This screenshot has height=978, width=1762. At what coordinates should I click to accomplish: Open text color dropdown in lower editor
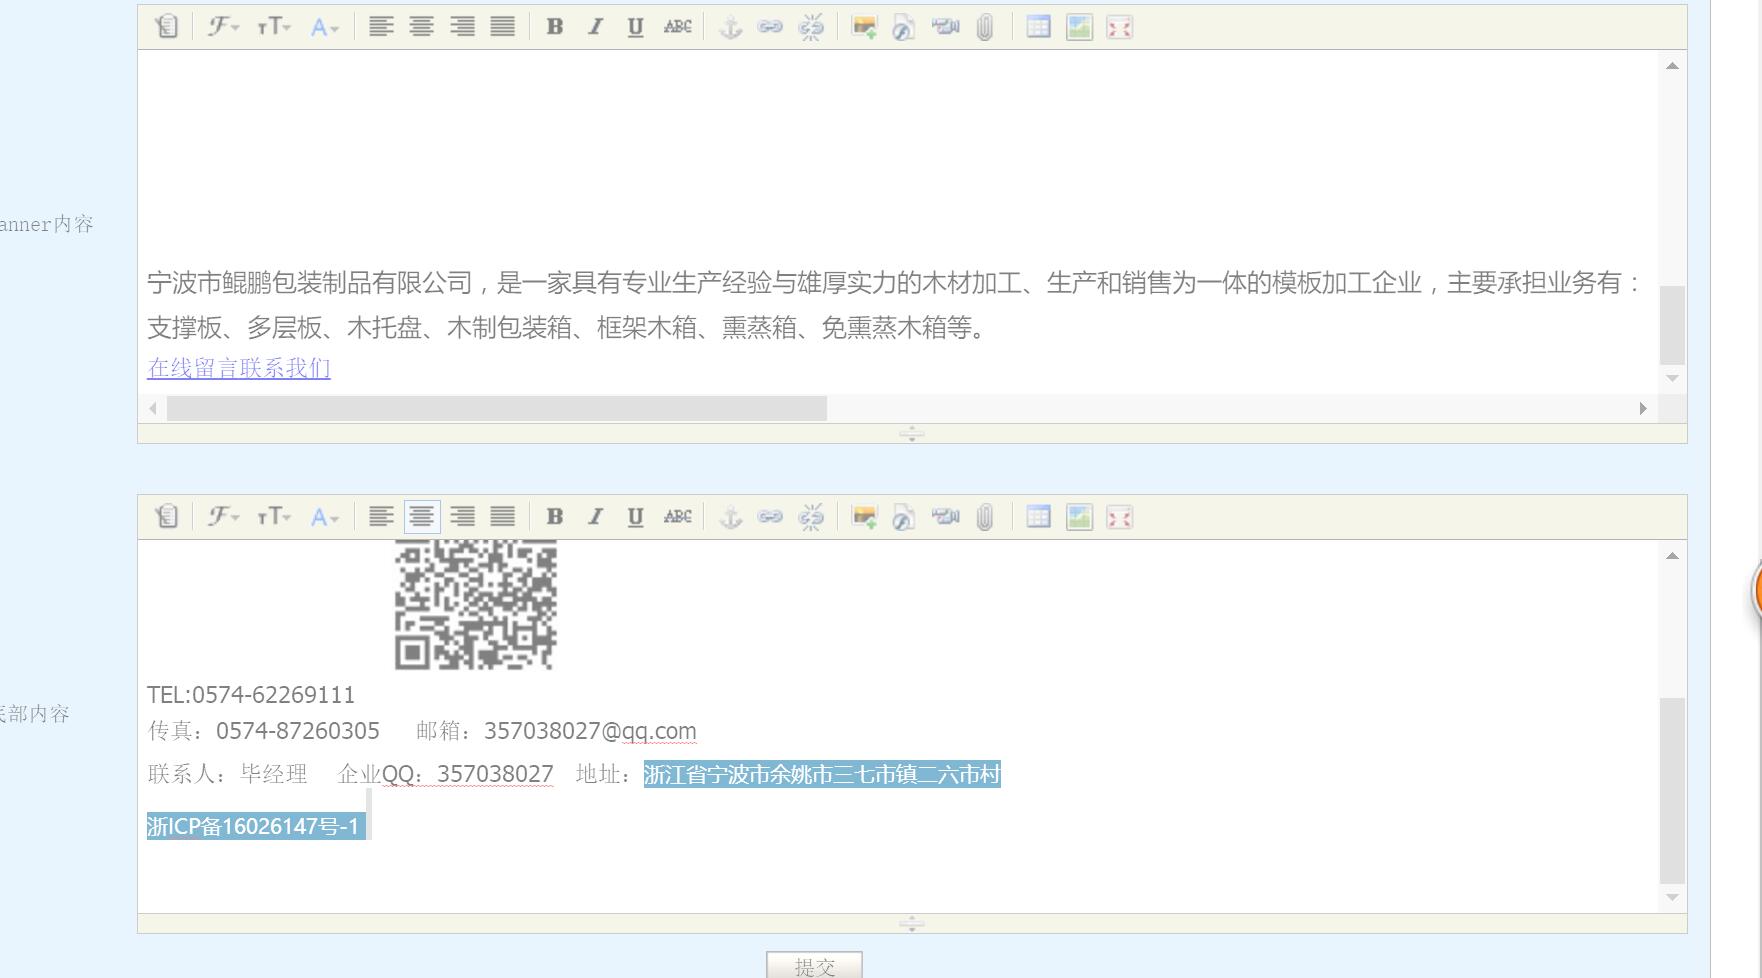324,517
